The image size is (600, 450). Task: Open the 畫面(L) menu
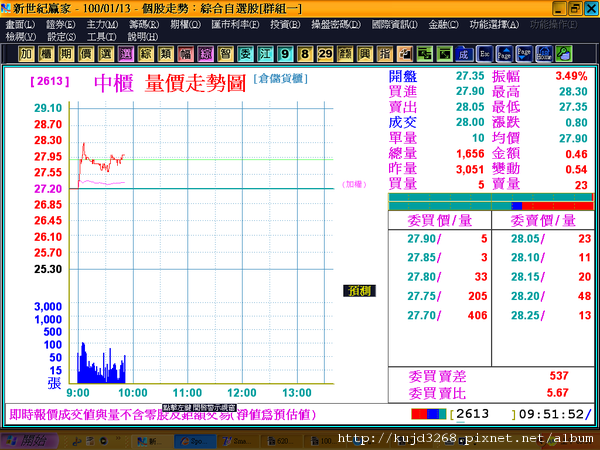(20, 24)
